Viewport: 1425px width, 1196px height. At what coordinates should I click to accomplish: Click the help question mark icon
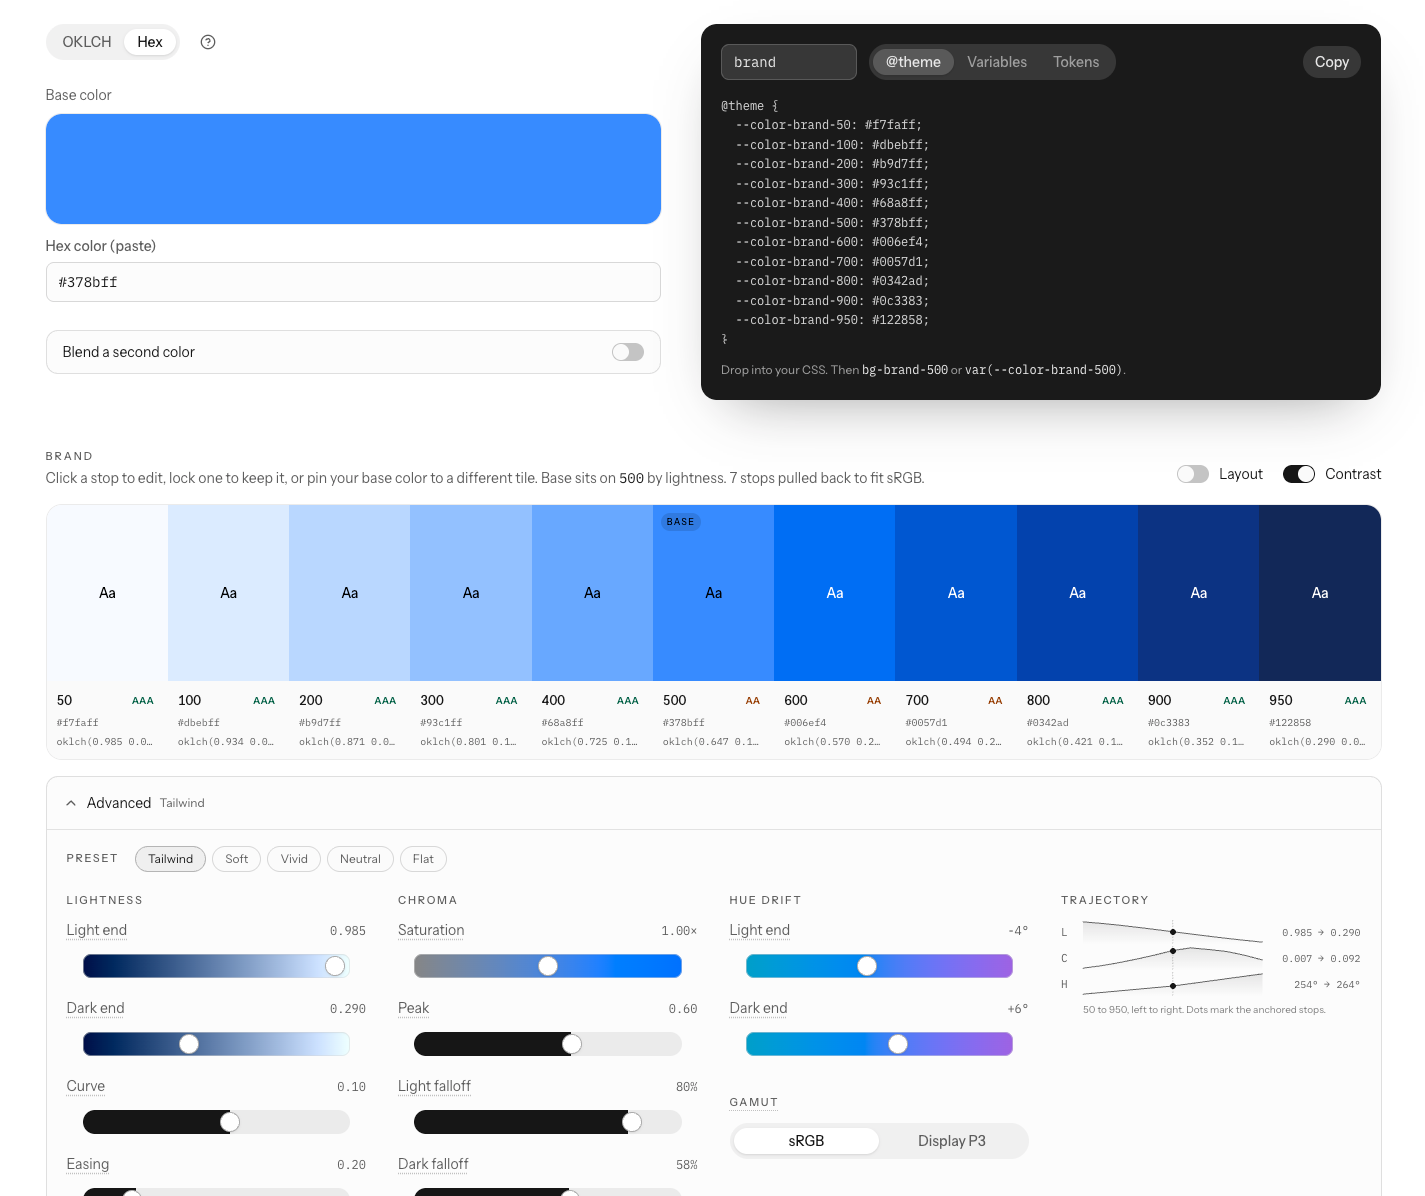click(208, 42)
